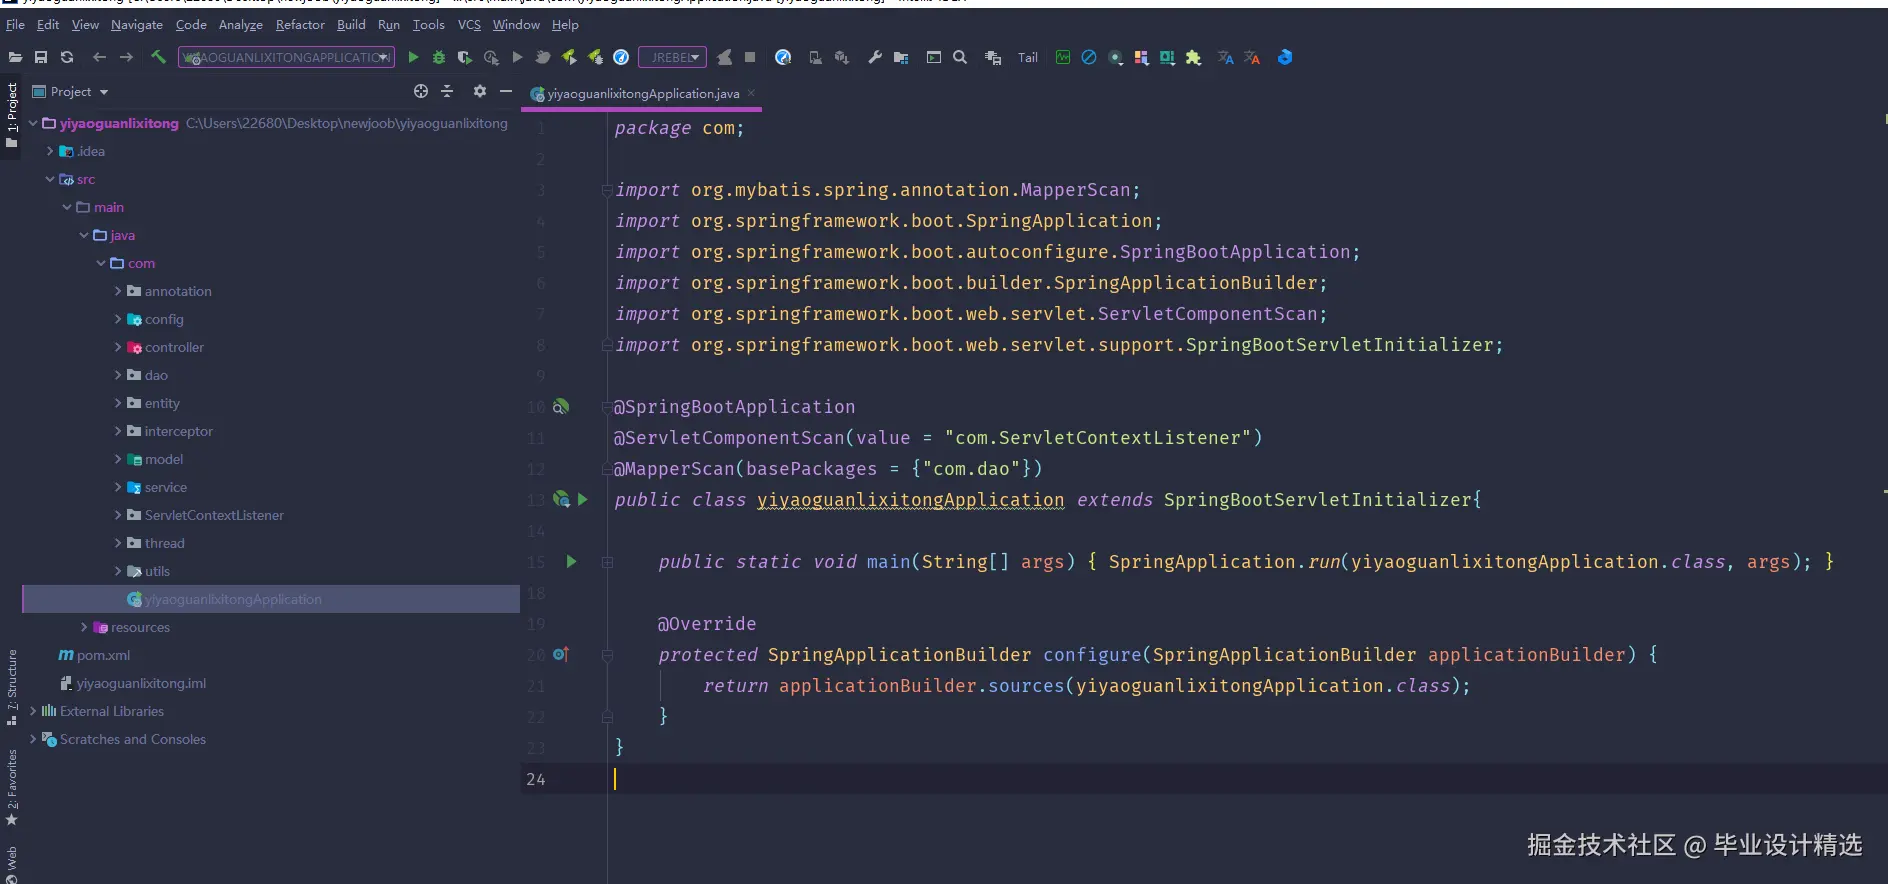The height and width of the screenshot is (884, 1888).
Task: Debug with JRebel rocket bug icon
Action: [595, 58]
